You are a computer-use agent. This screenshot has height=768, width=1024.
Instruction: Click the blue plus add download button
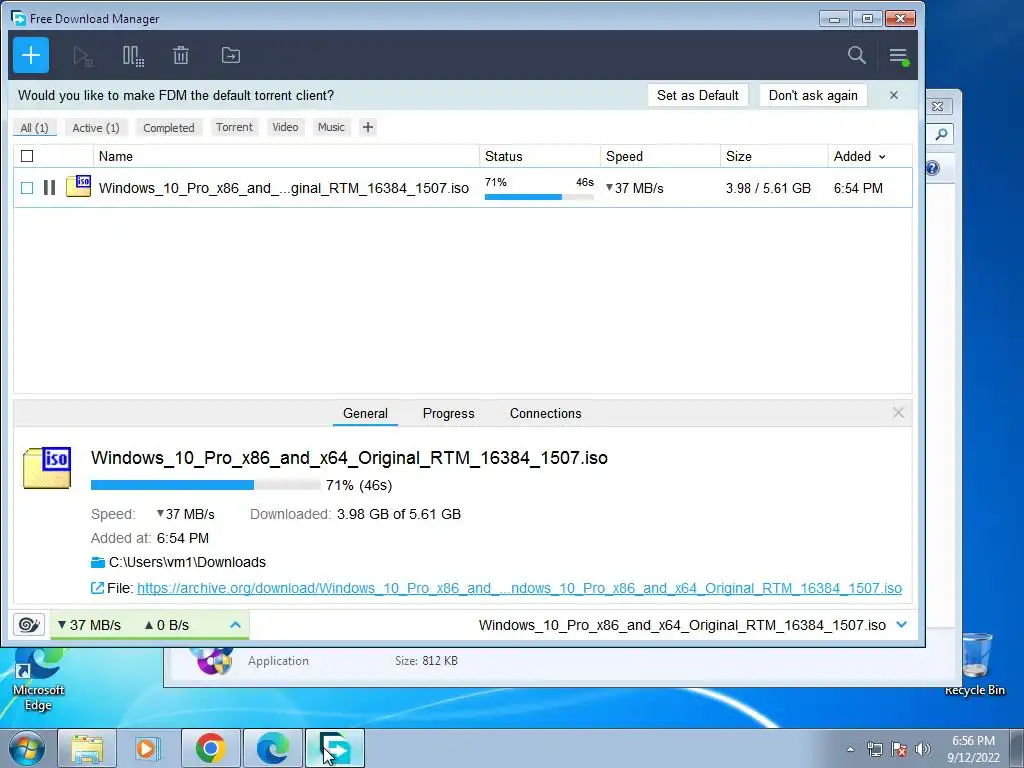(31, 55)
